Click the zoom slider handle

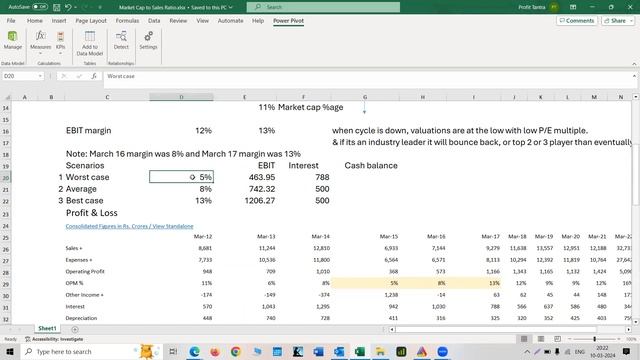(x=594, y=339)
